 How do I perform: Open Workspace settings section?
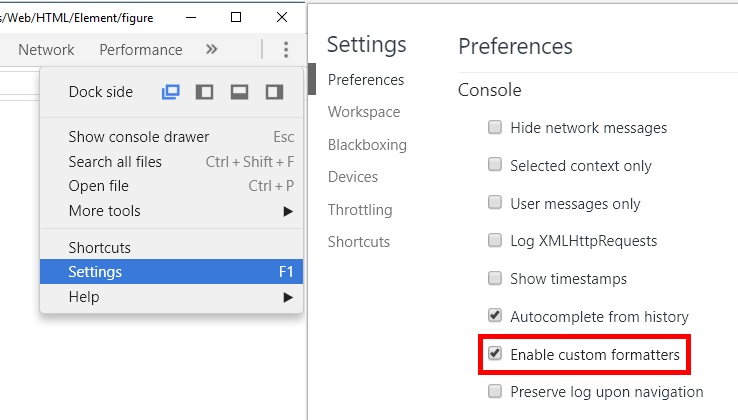click(x=364, y=112)
